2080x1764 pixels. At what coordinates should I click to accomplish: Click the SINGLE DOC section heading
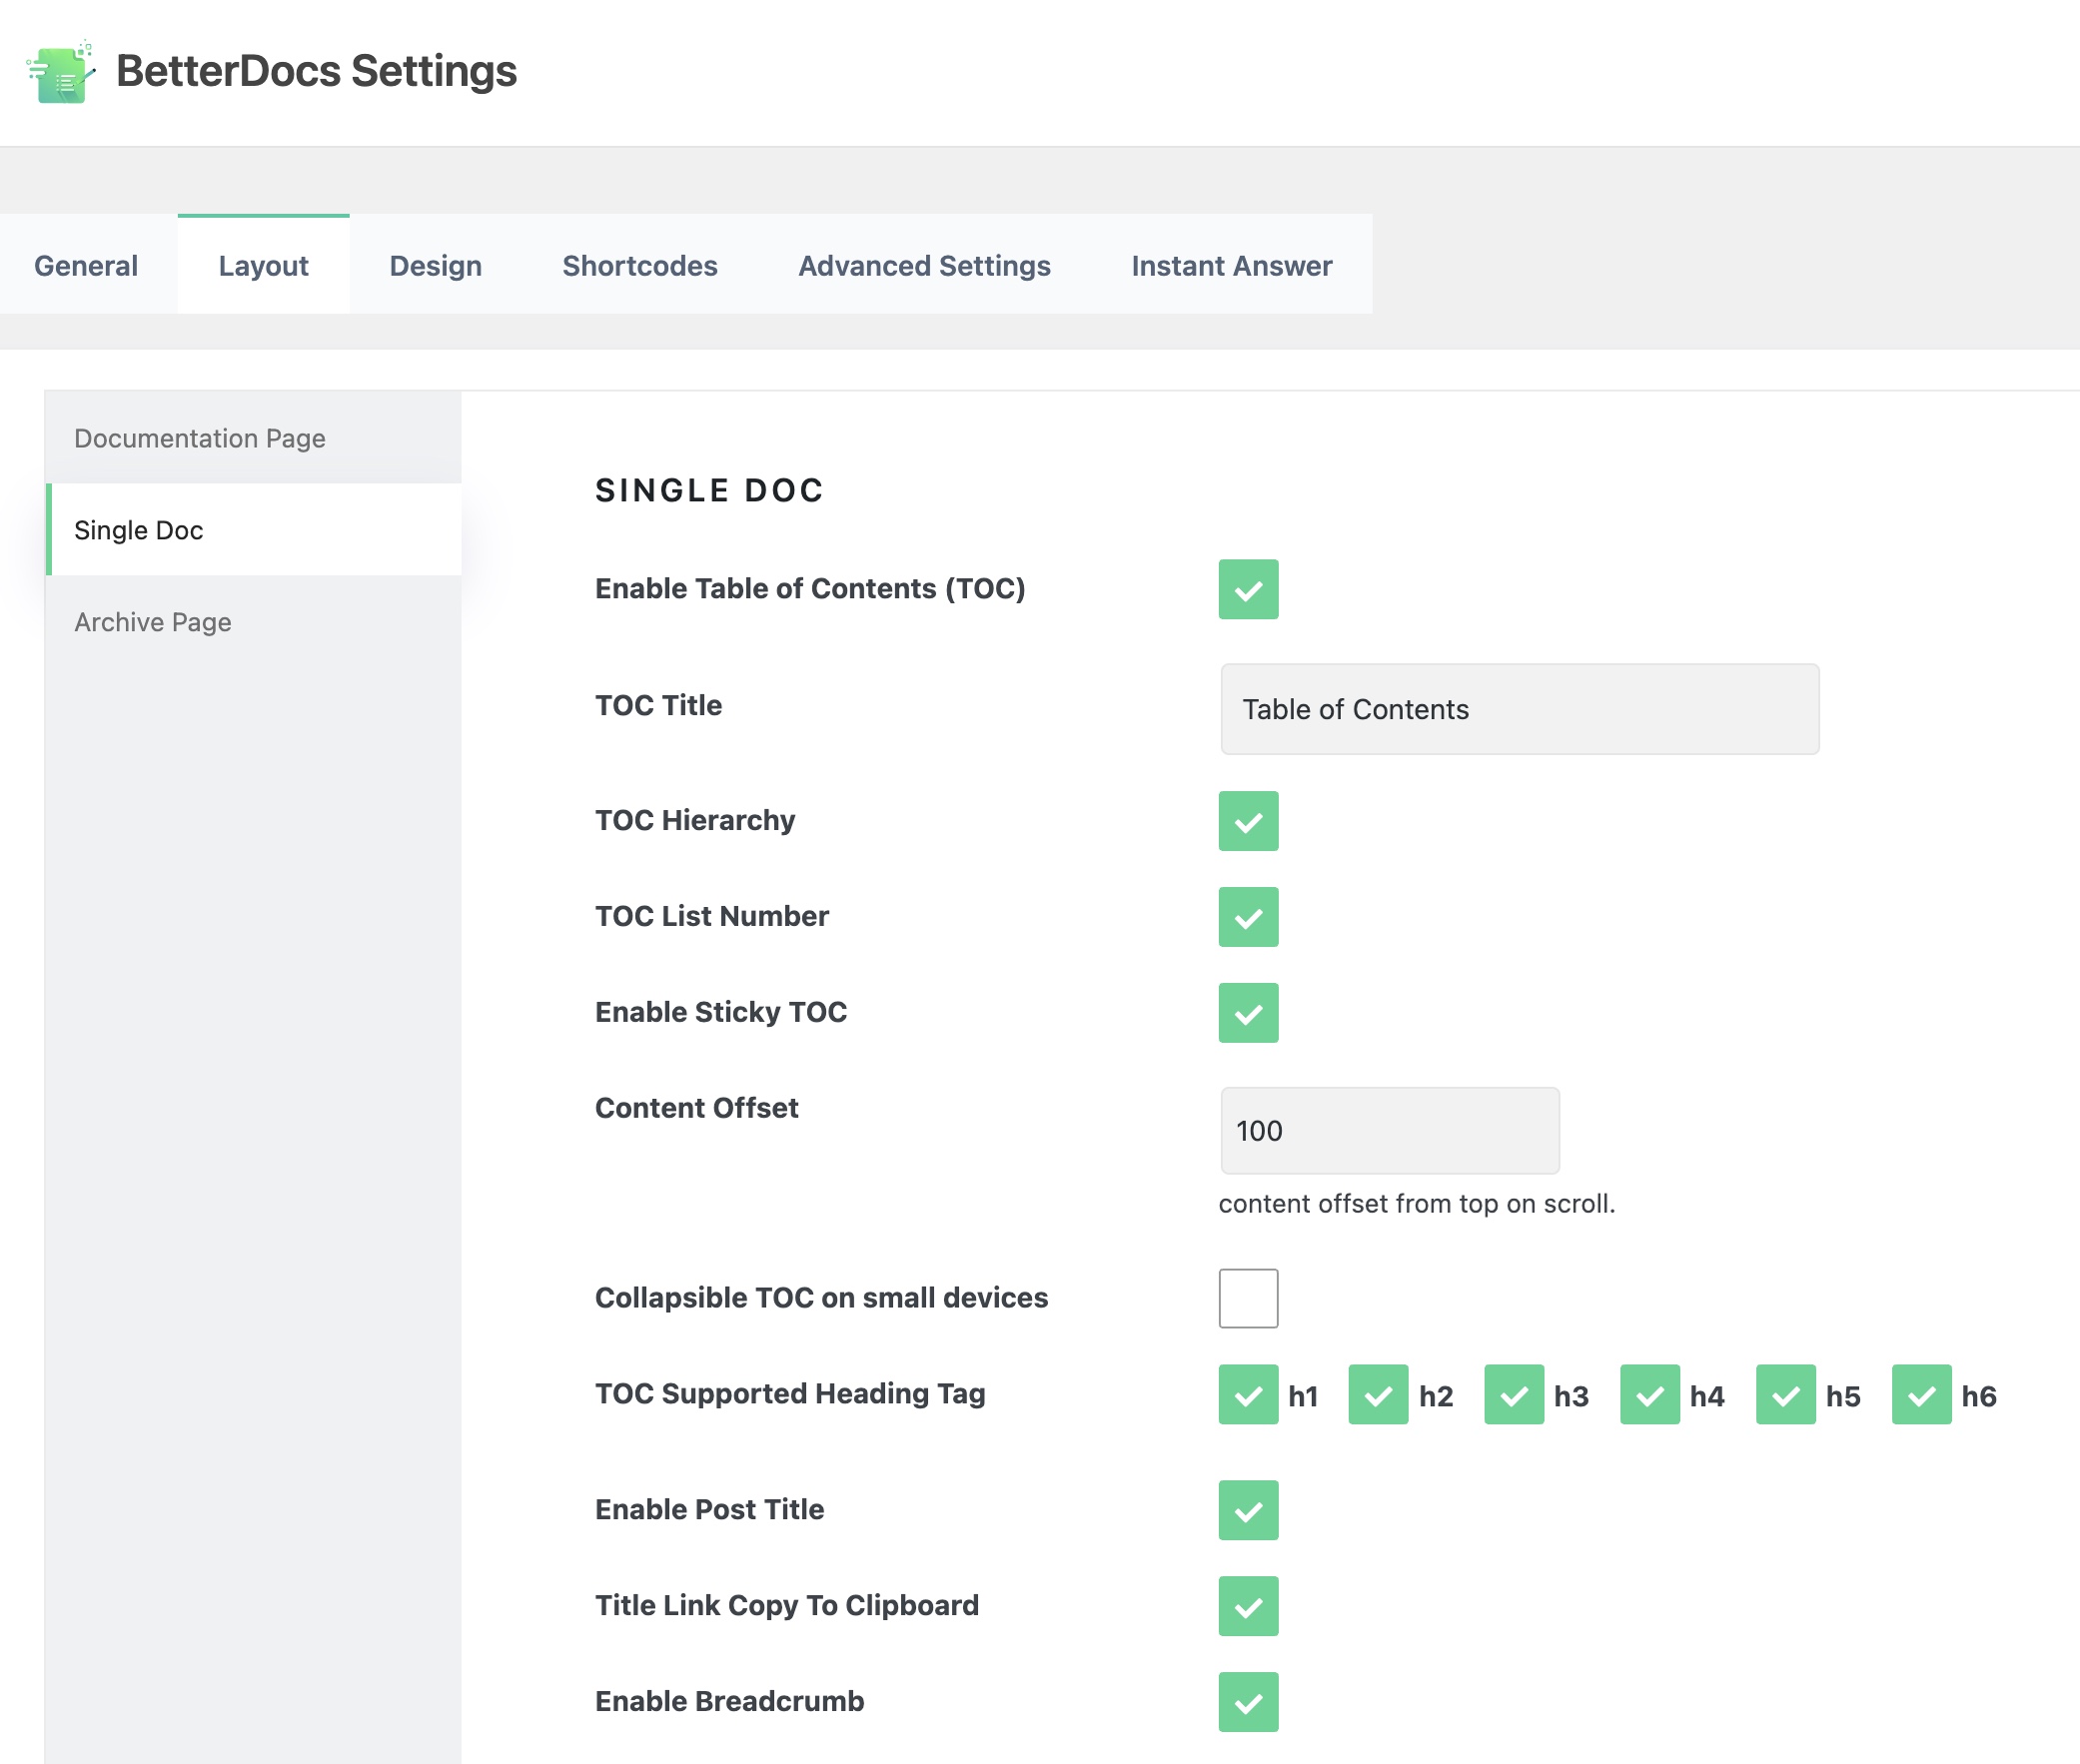[x=709, y=490]
